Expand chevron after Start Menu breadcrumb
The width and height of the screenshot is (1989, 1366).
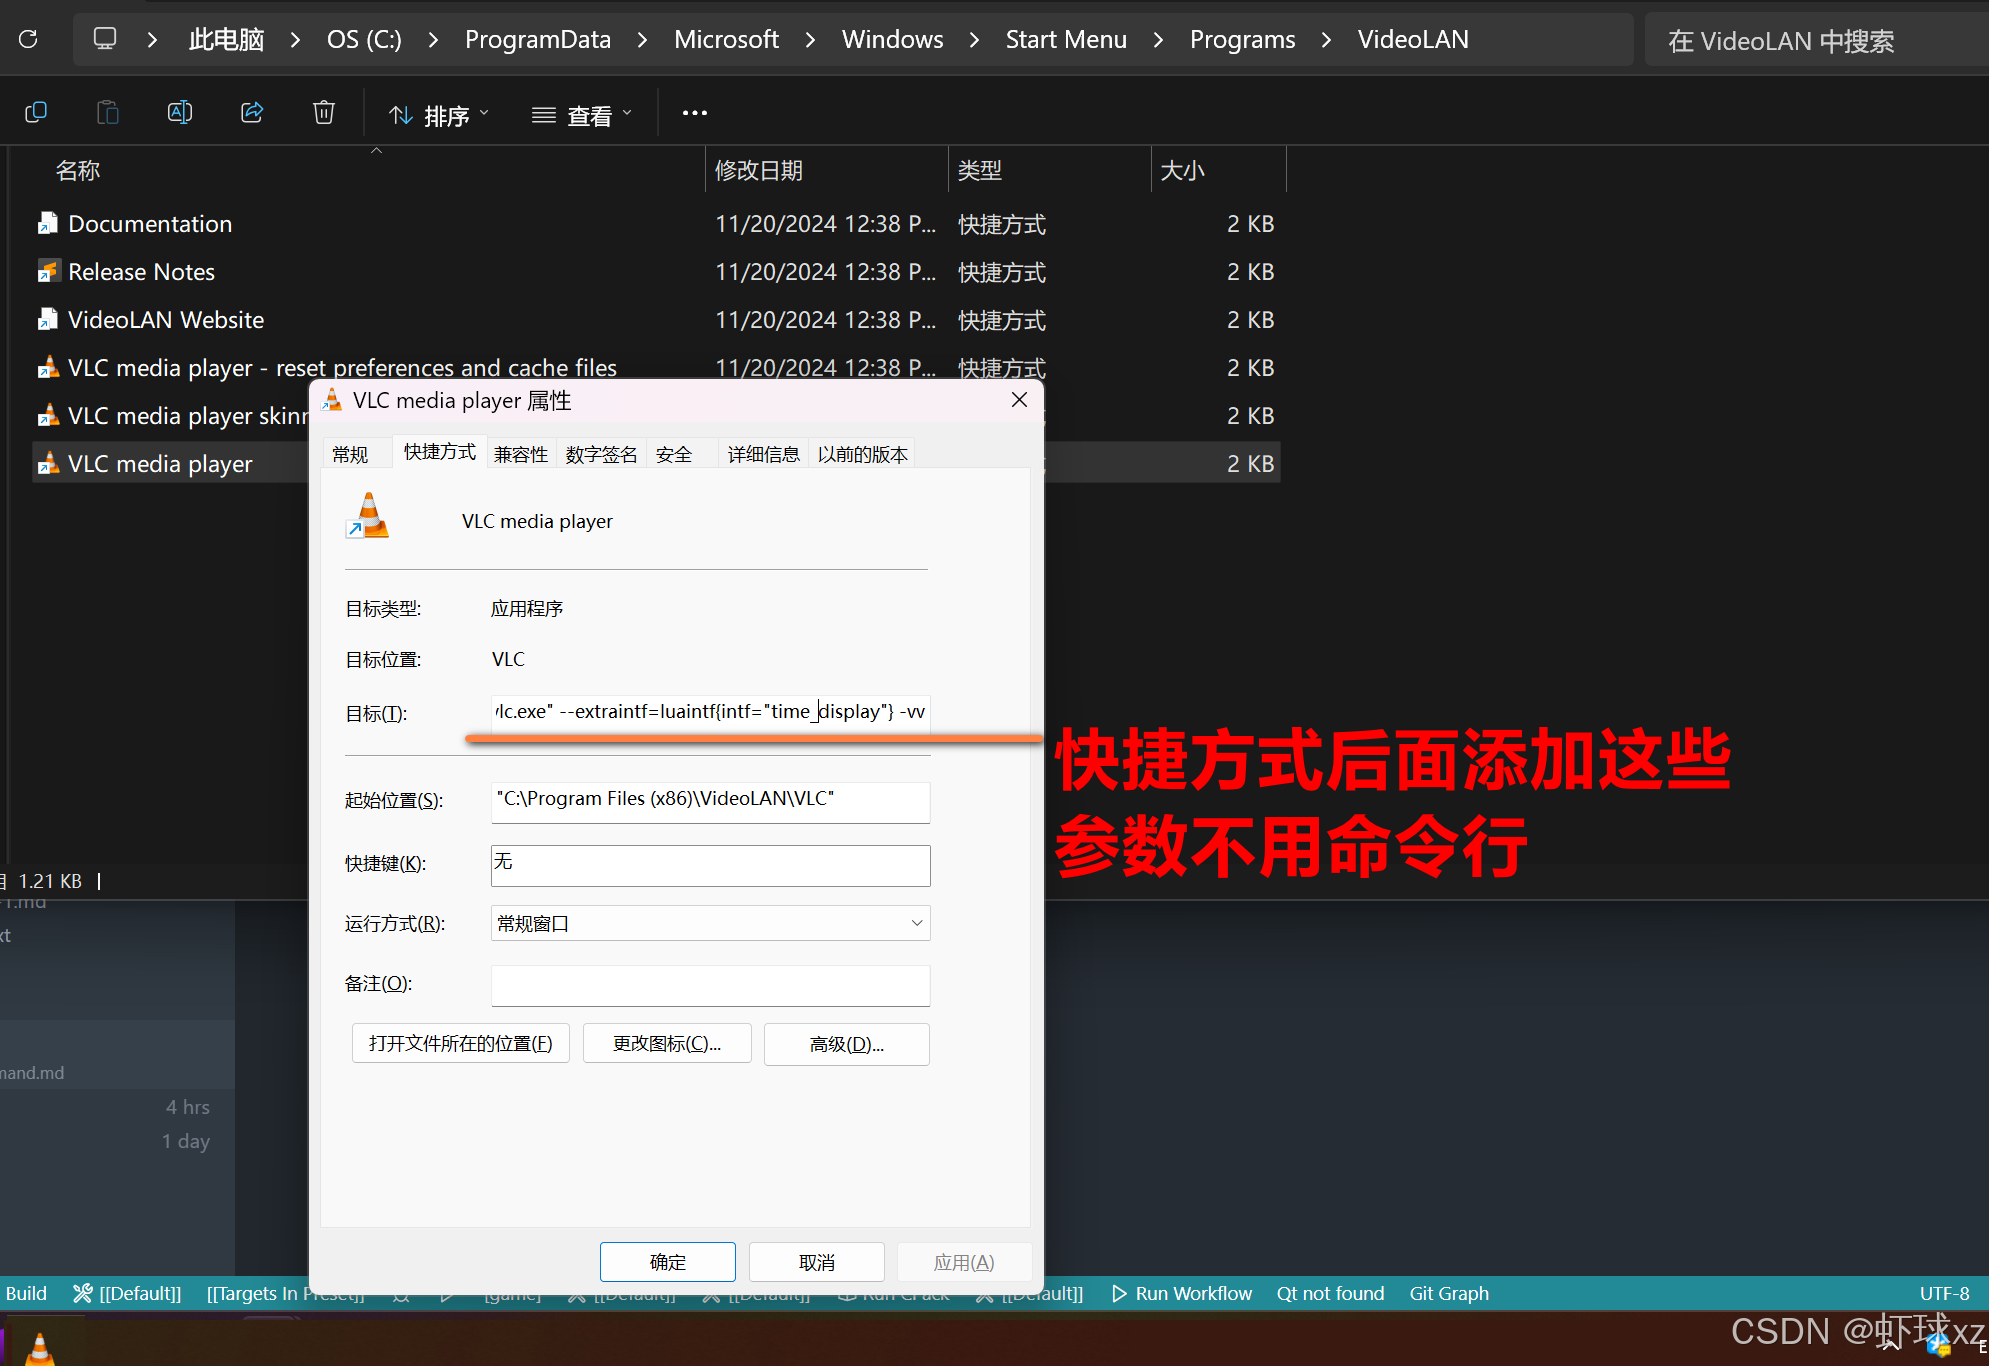[1159, 39]
